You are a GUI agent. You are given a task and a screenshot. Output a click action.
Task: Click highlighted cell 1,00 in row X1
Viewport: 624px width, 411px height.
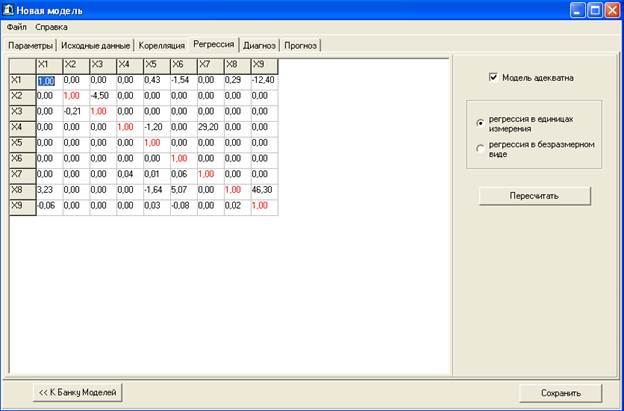click(49, 82)
